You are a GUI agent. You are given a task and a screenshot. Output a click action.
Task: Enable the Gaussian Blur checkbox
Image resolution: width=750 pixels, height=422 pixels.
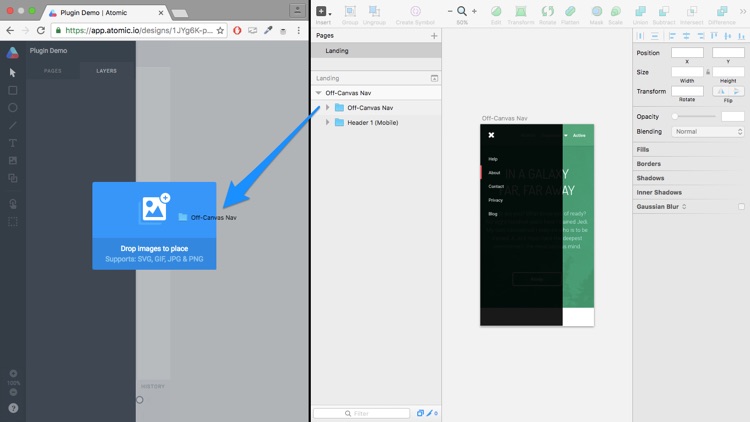click(x=741, y=207)
